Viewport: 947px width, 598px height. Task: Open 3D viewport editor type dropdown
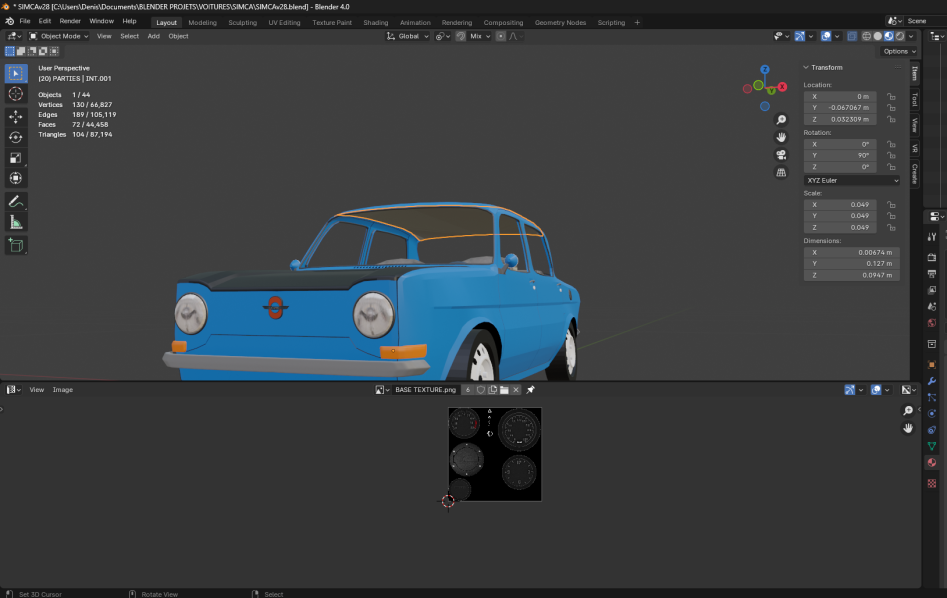(14, 36)
